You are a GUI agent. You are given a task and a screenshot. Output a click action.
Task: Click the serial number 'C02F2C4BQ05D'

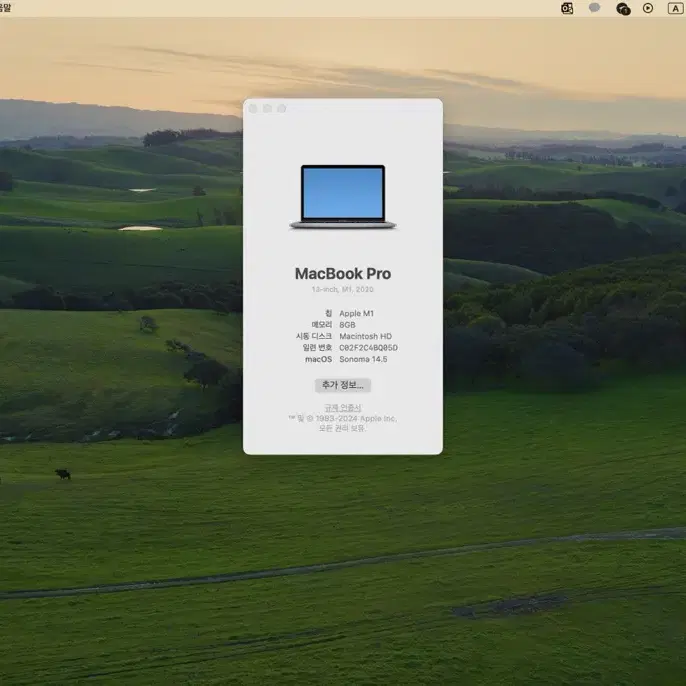point(368,347)
